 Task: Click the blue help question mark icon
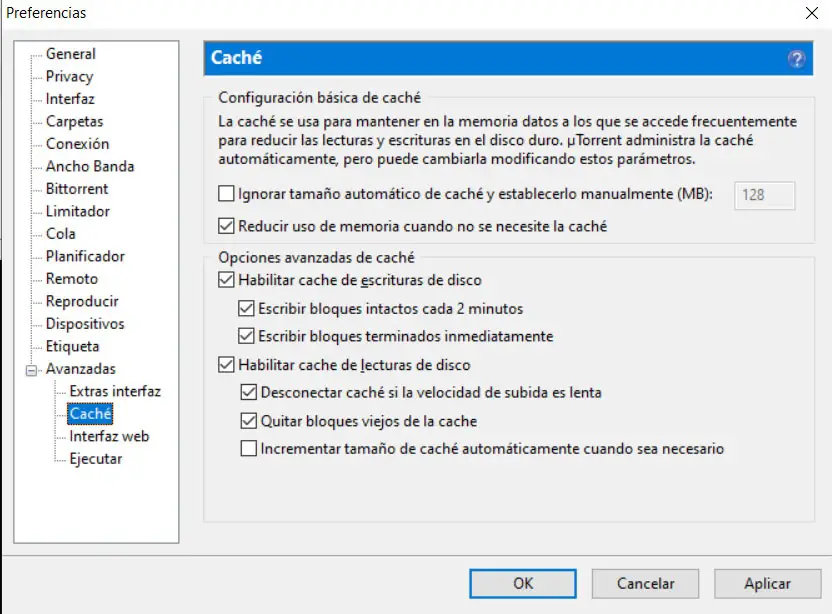pyautogui.click(x=796, y=59)
